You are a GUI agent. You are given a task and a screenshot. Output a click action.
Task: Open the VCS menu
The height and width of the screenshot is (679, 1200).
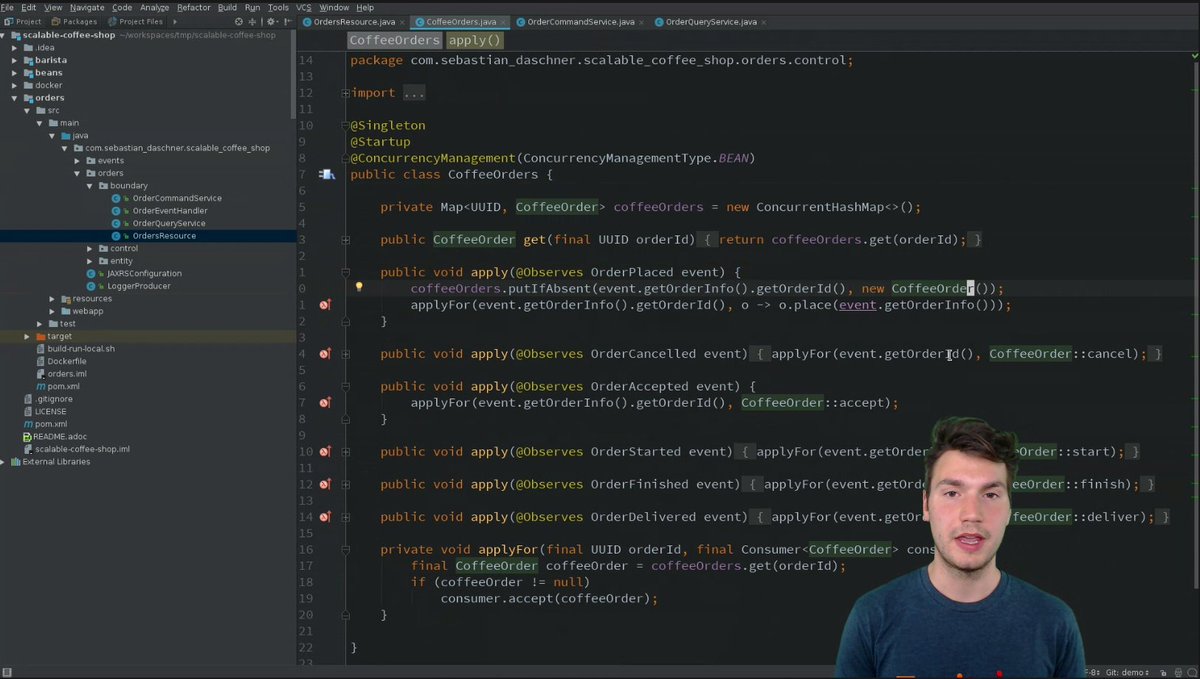pyautogui.click(x=303, y=7)
